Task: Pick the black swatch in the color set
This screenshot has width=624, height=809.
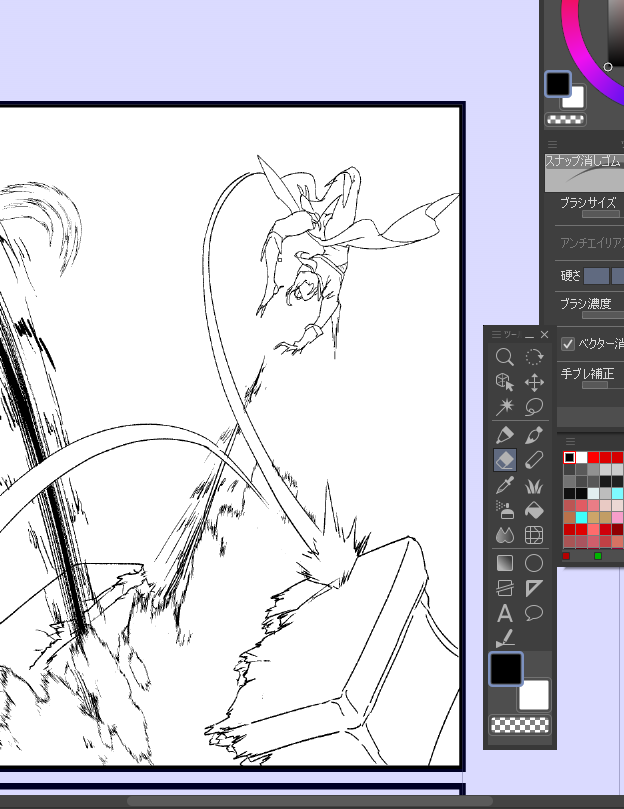Action: point(569,457)
